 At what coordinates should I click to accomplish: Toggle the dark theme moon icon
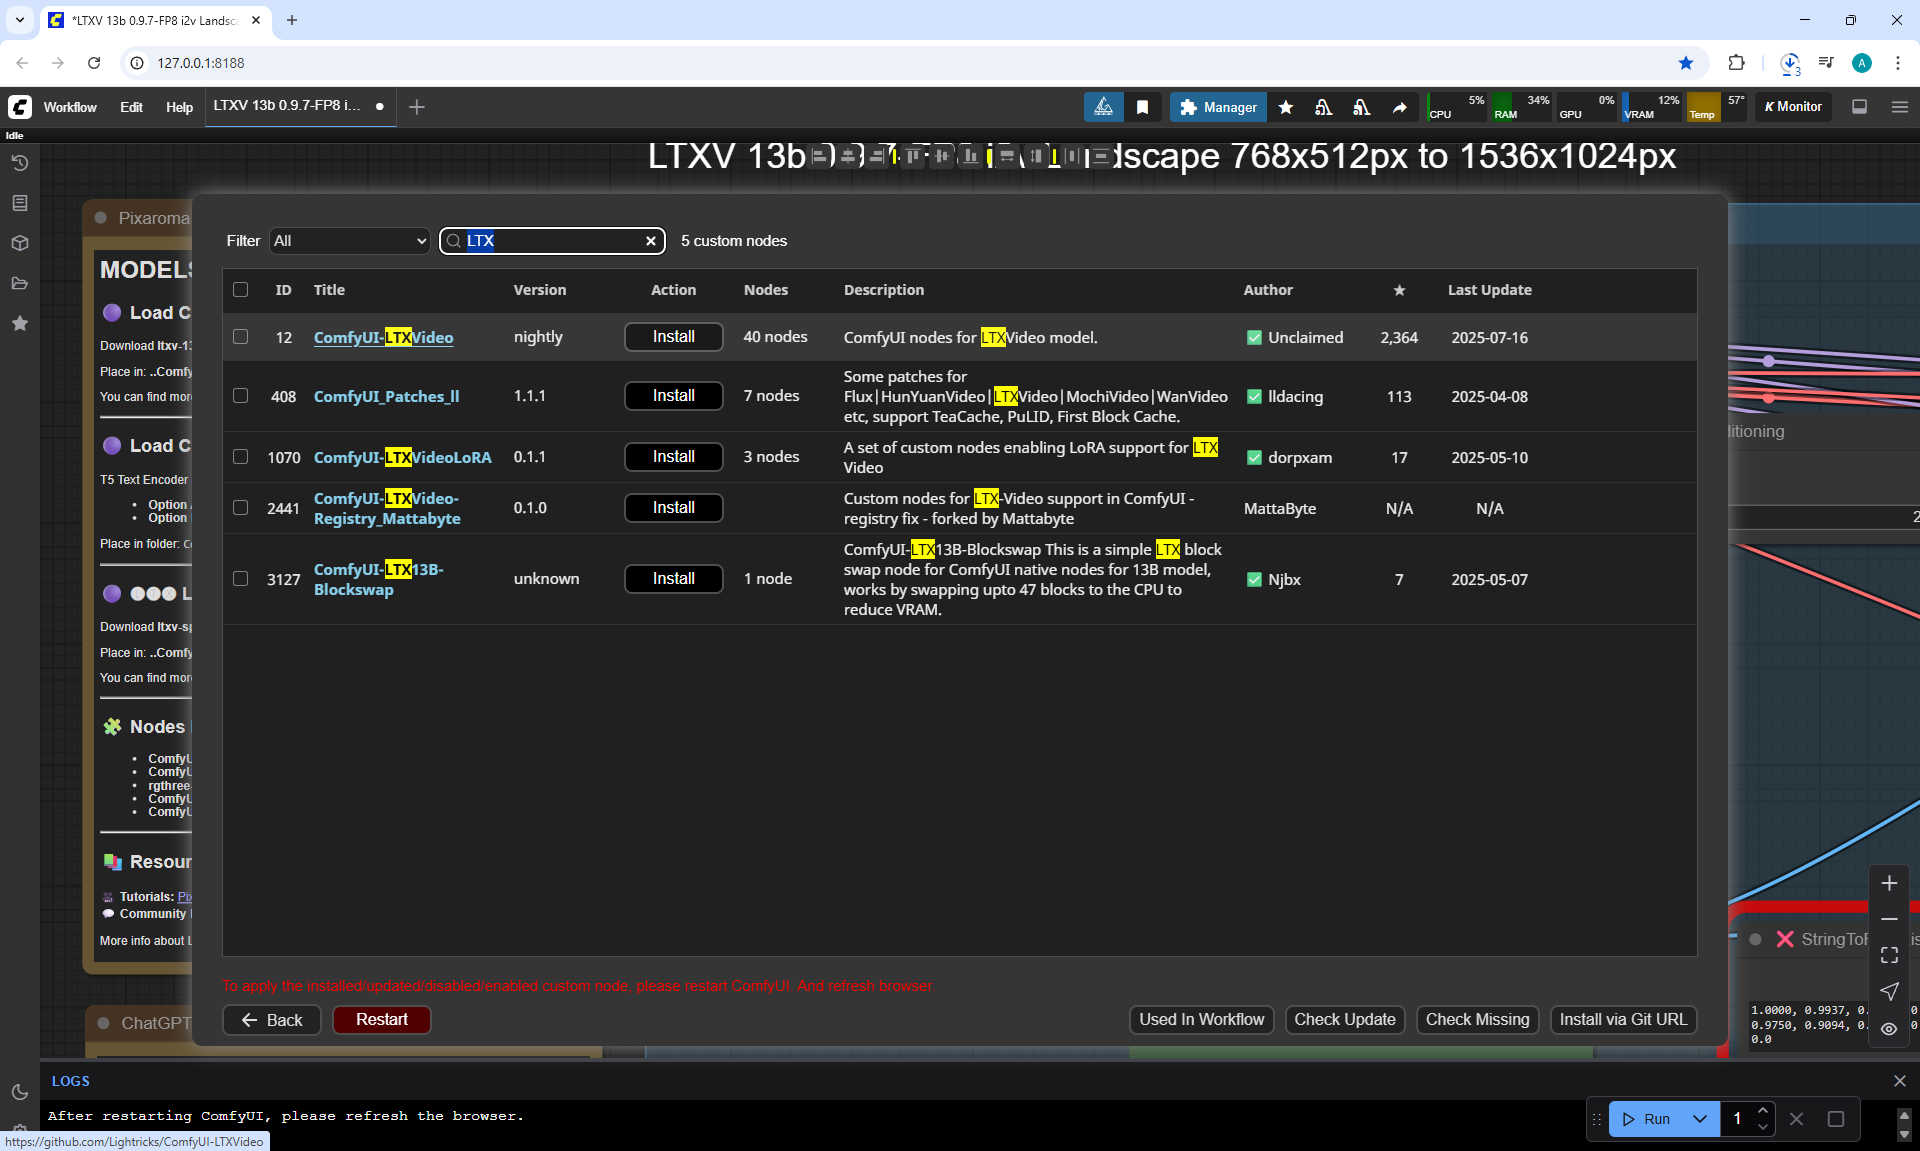pos(19,1092)
